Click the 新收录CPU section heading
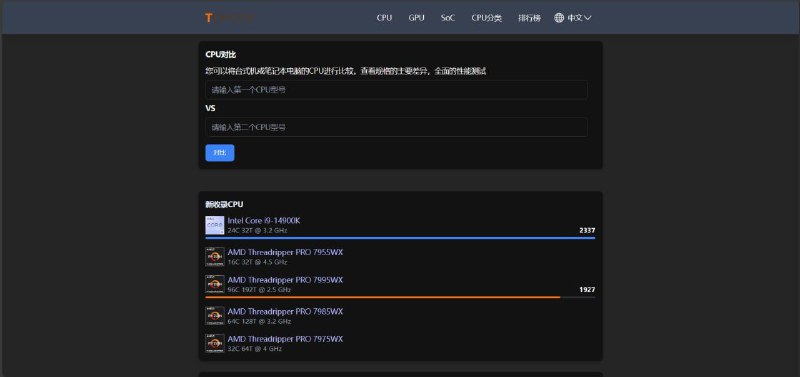 [x=224, y=204]
